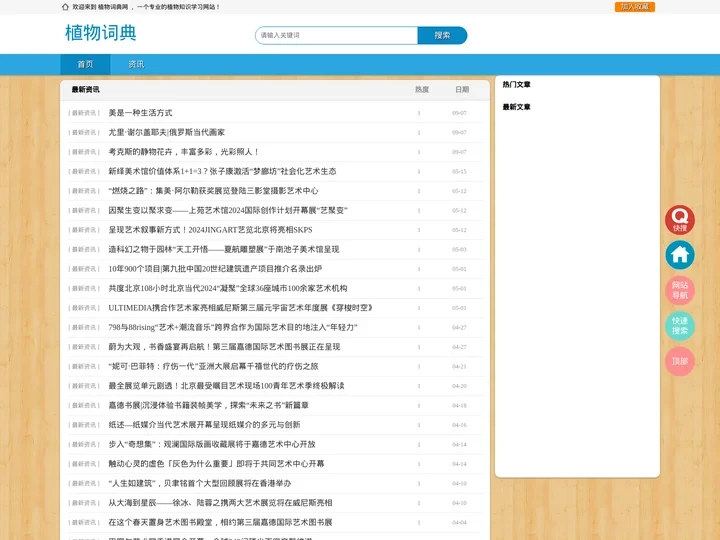720x540 pixels.
Task: Open the teal 快速搜索 floating button
Action: pyautogui.click(x=680, y=326)
